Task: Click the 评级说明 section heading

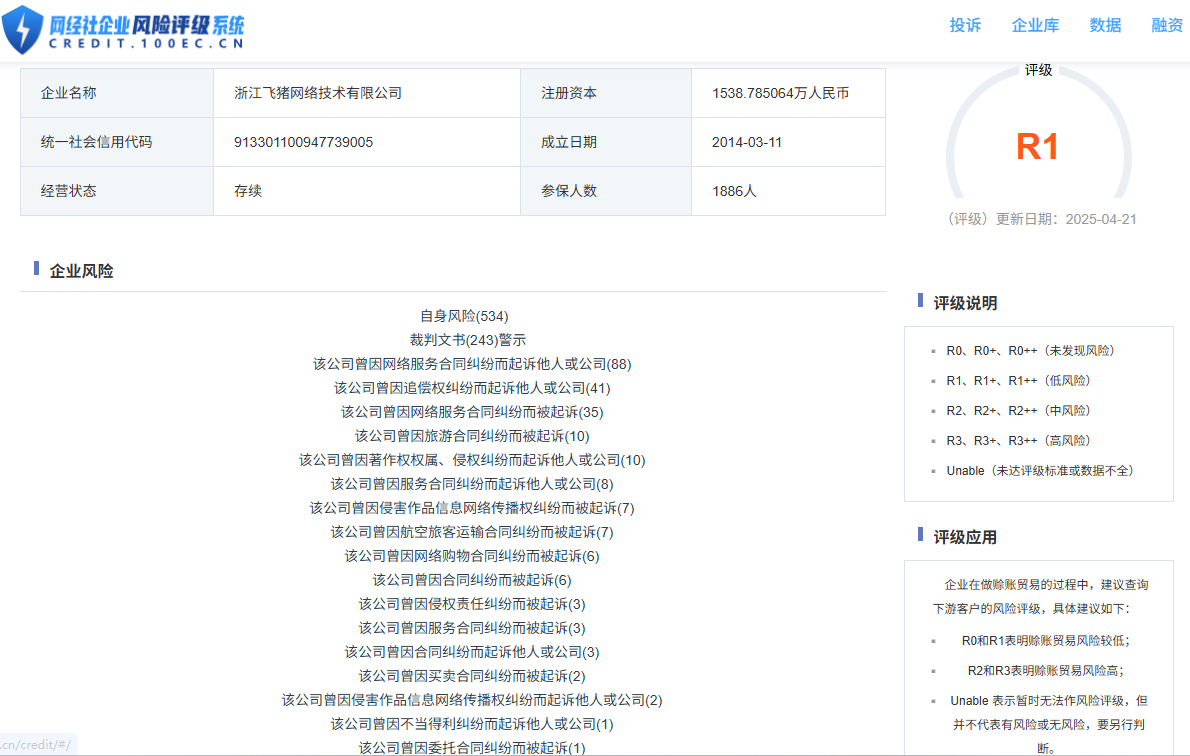Action: 965,303
